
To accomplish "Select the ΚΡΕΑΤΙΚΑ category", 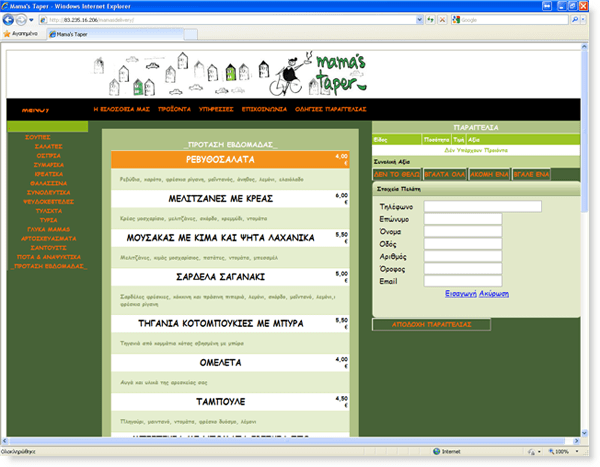I will point(49,174).
